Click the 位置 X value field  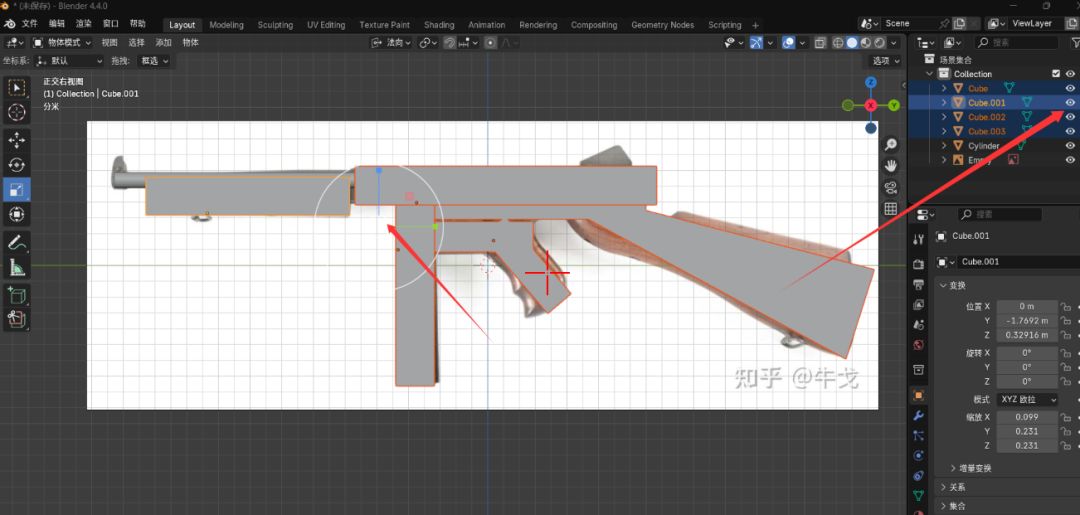(1026, 306)
